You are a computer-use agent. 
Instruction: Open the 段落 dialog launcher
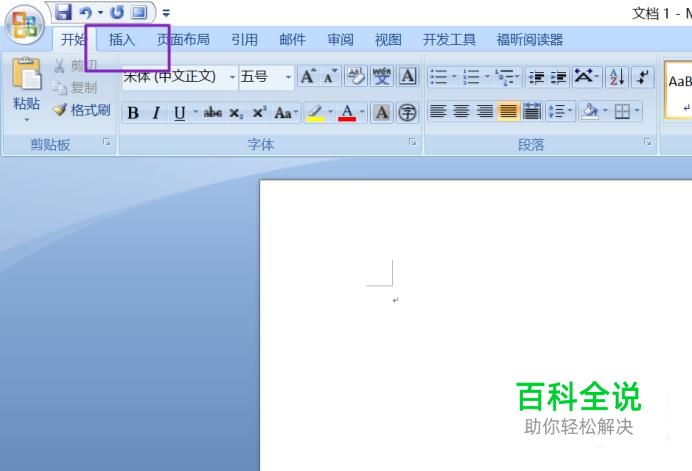pyautogui.click(x=647, y=142)
